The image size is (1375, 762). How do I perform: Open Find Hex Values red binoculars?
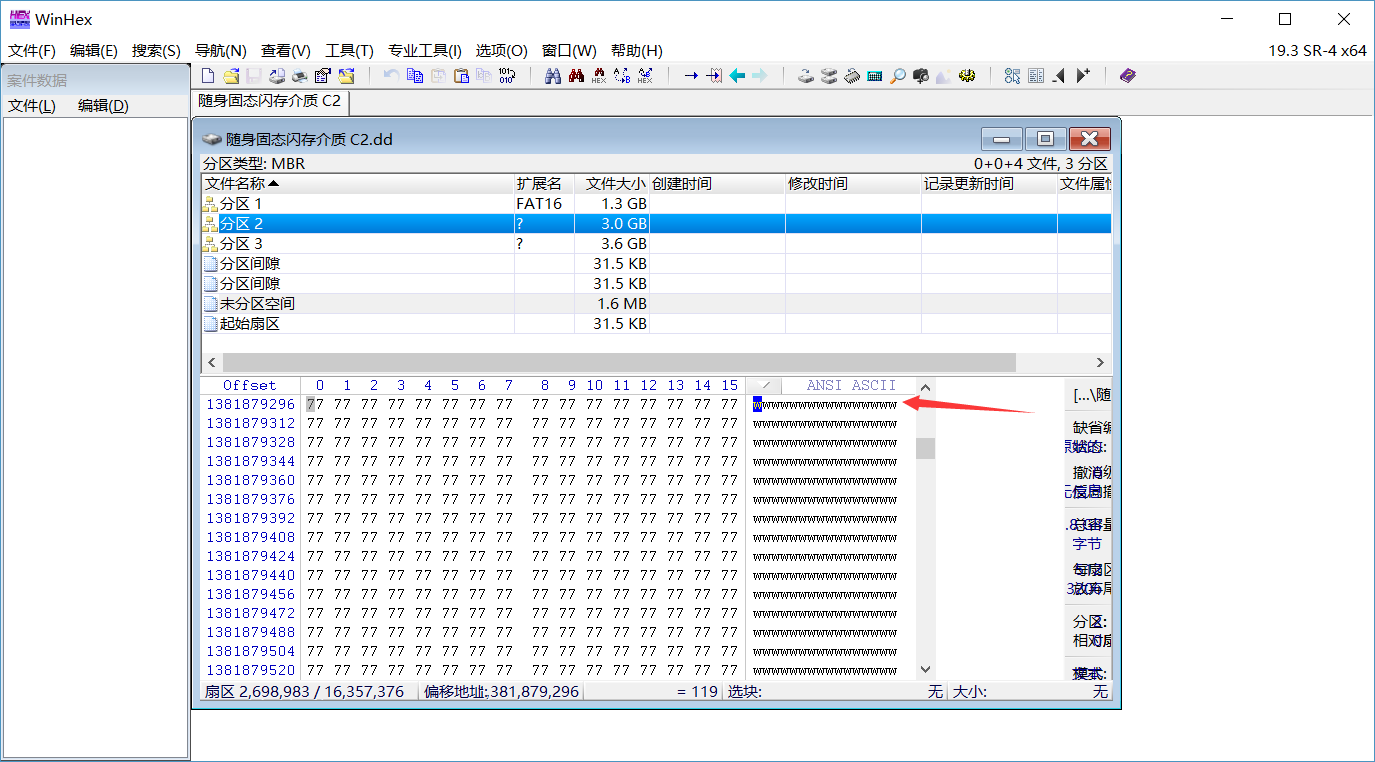576,75
